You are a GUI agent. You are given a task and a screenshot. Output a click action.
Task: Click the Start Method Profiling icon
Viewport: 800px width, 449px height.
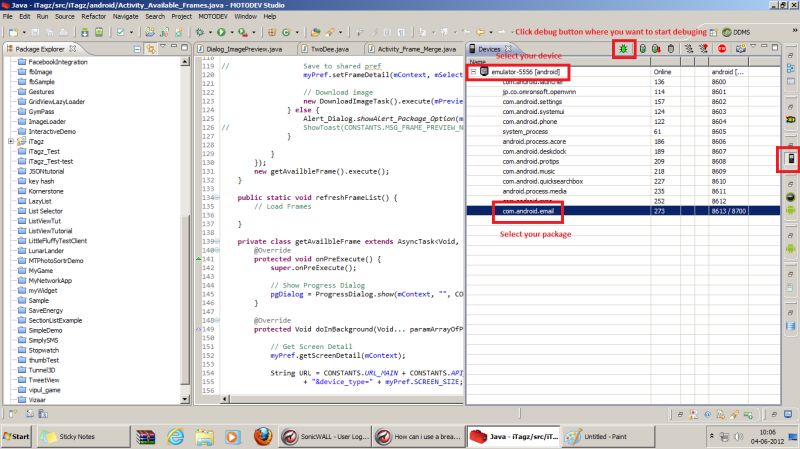point(704,48)
